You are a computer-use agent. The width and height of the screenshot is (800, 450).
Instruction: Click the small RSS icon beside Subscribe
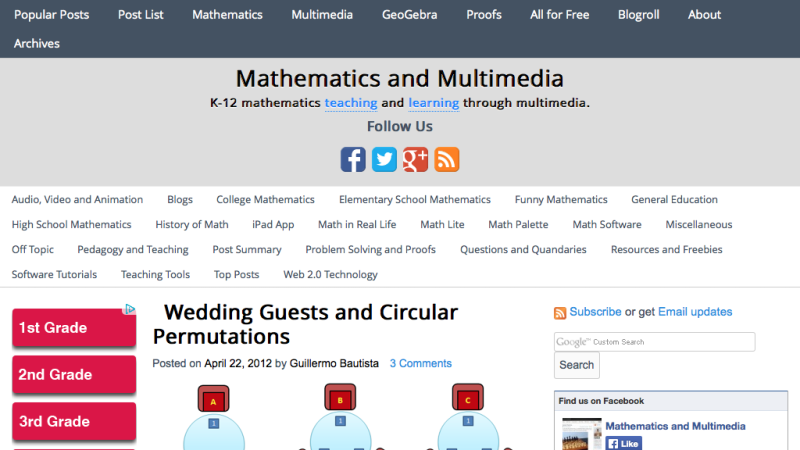(x=560, y=313)
